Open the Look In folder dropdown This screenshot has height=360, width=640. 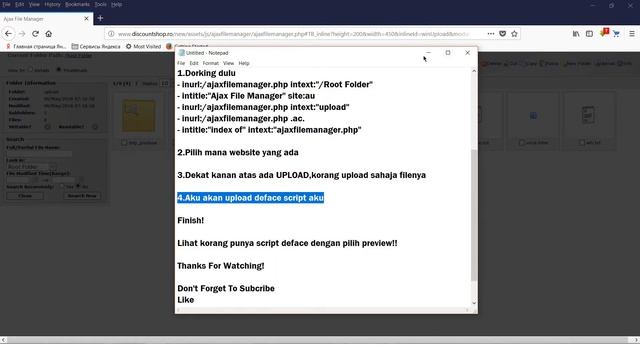tap(31, 167)
